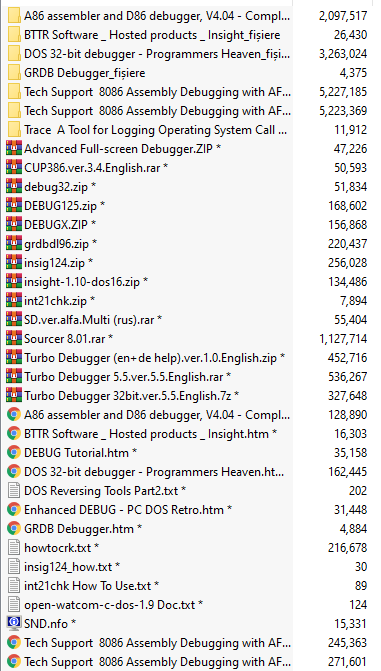Image resolution: width=381 pixels, height=671 pixels.
Task: Click the Chrome icon beside GRDB Debugger.htm
Action: click(14, 528)
